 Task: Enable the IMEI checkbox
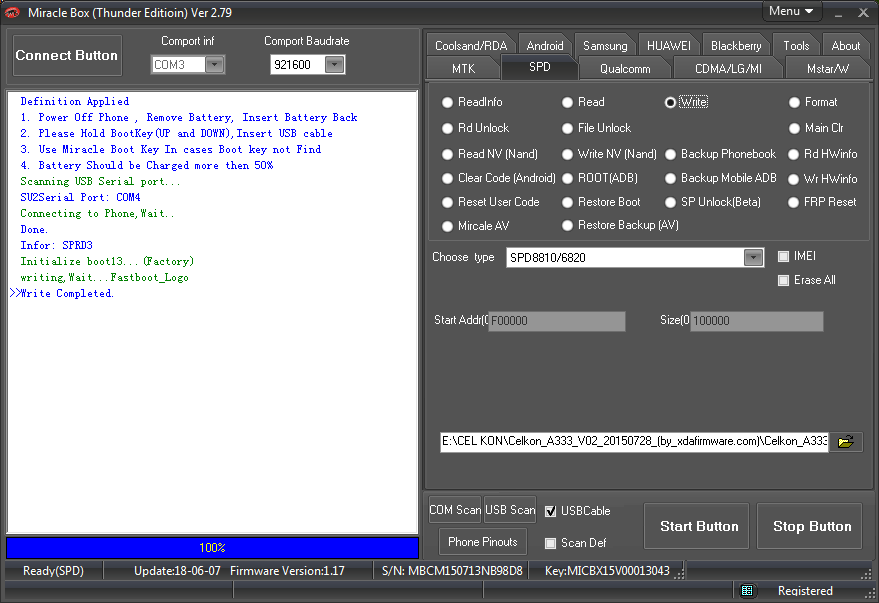pos(783,256)
